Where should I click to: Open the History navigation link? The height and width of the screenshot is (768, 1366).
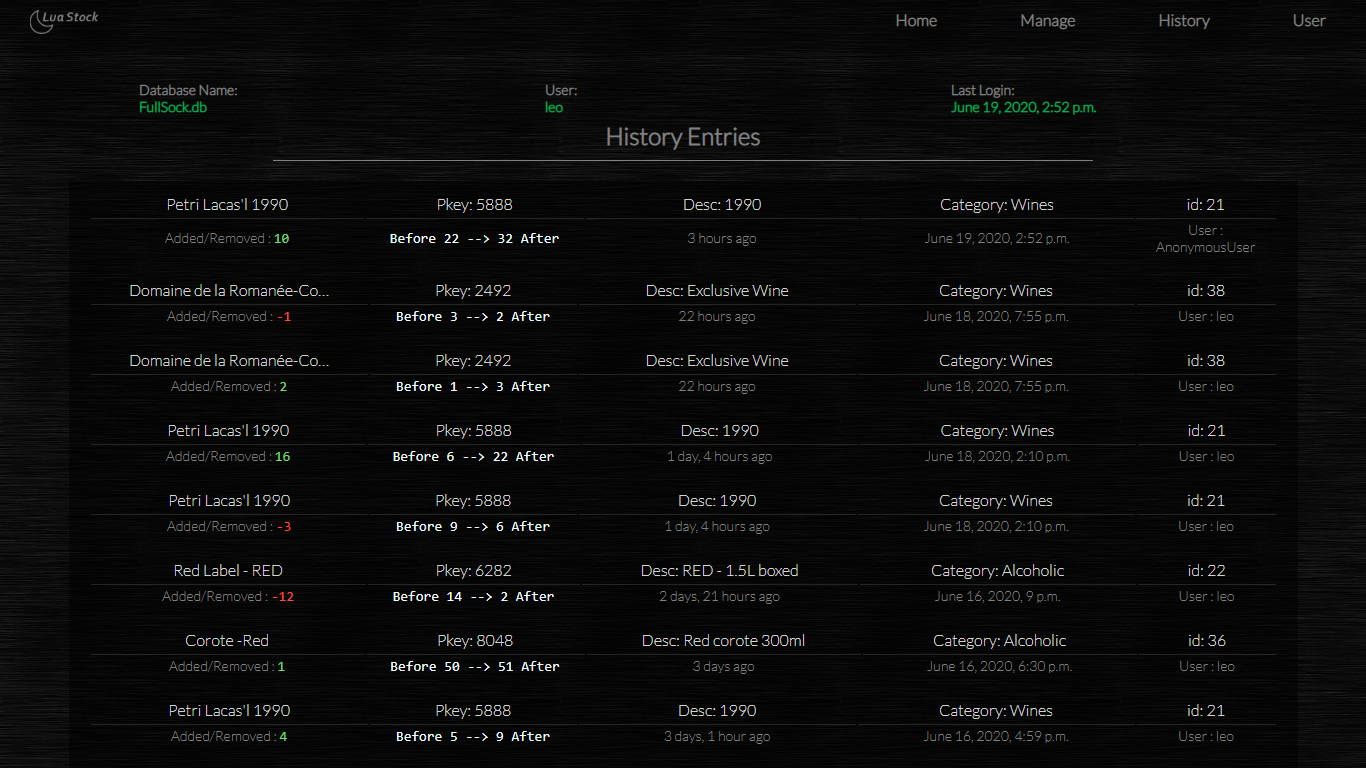click(x=1183, y=21)
